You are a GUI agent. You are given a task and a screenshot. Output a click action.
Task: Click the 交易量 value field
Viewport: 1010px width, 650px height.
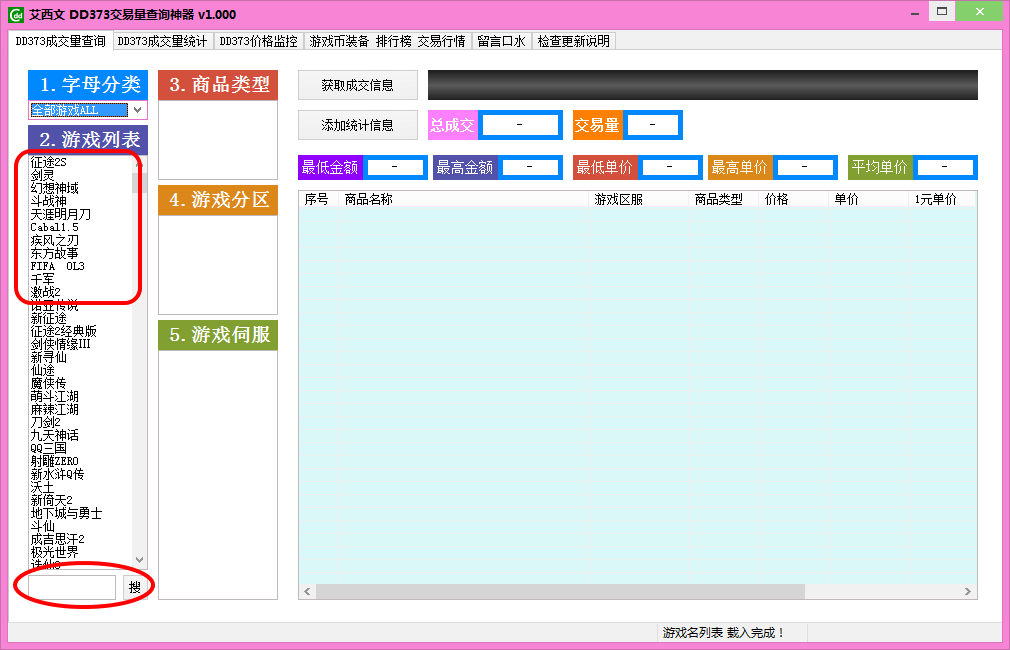click(x=653, y=125)
